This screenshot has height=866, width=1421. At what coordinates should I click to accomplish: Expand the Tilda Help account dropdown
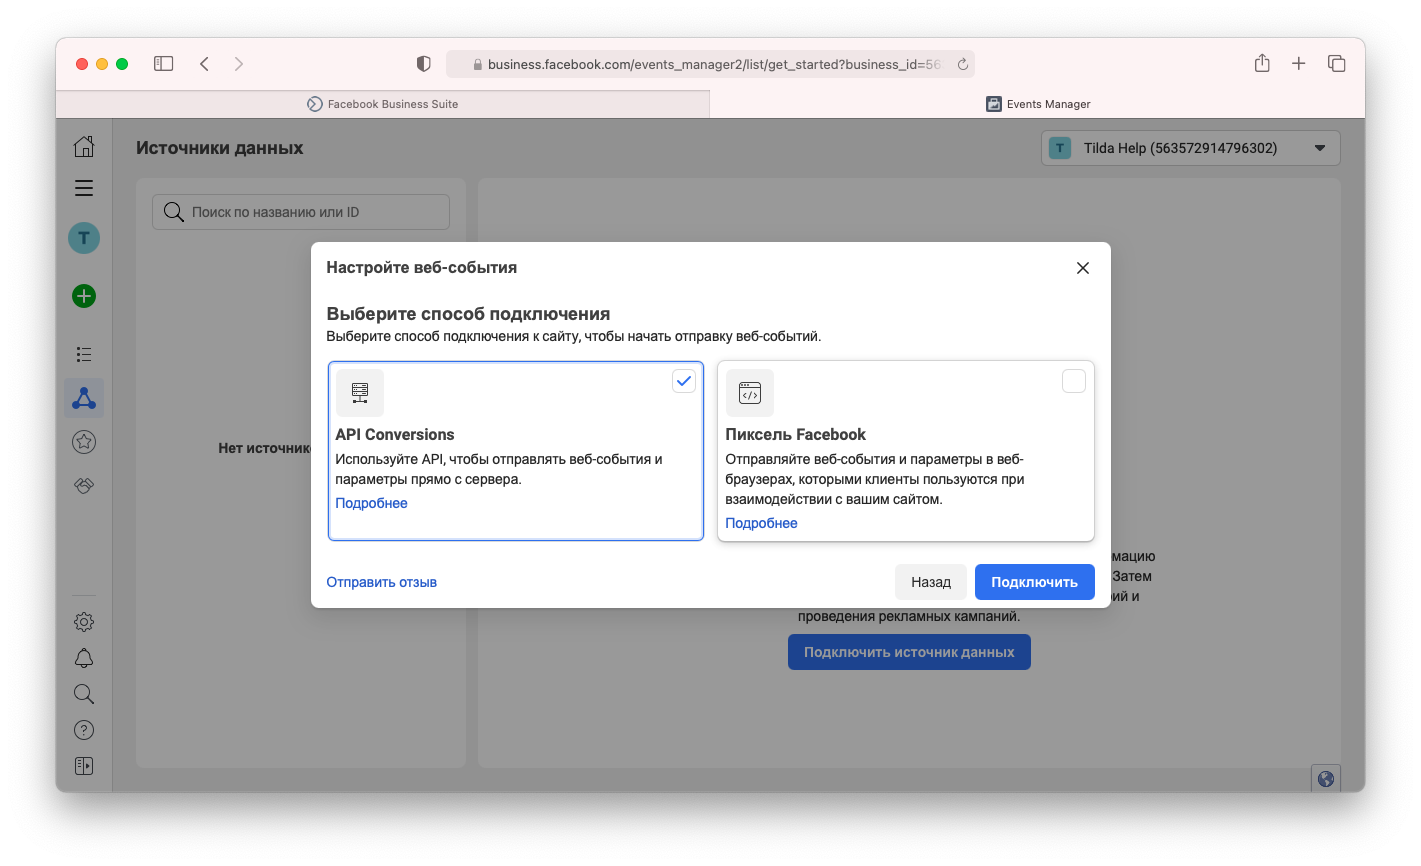pos(1191,148)
